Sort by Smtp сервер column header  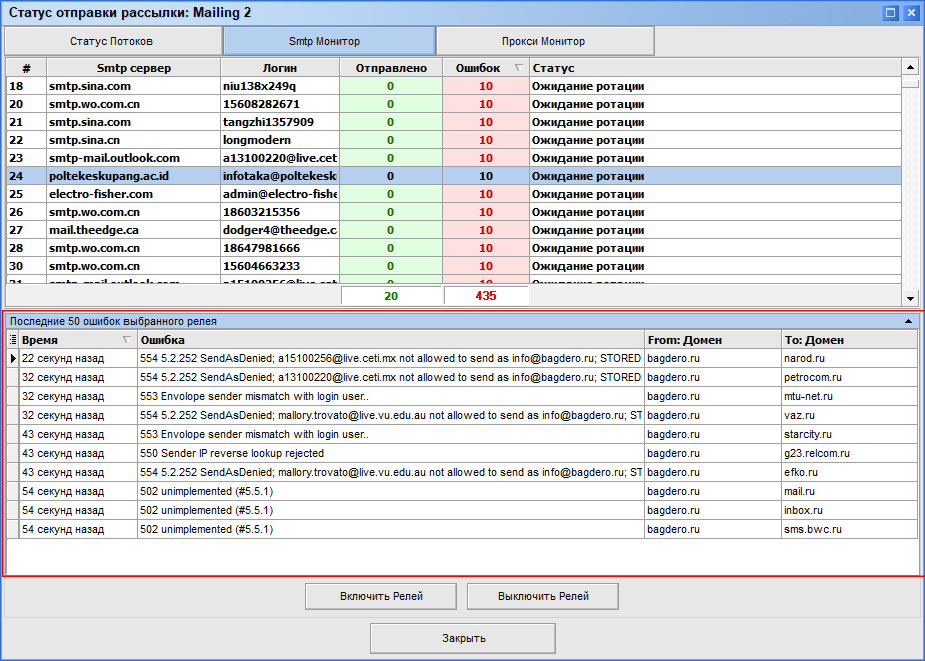[134, 67]
